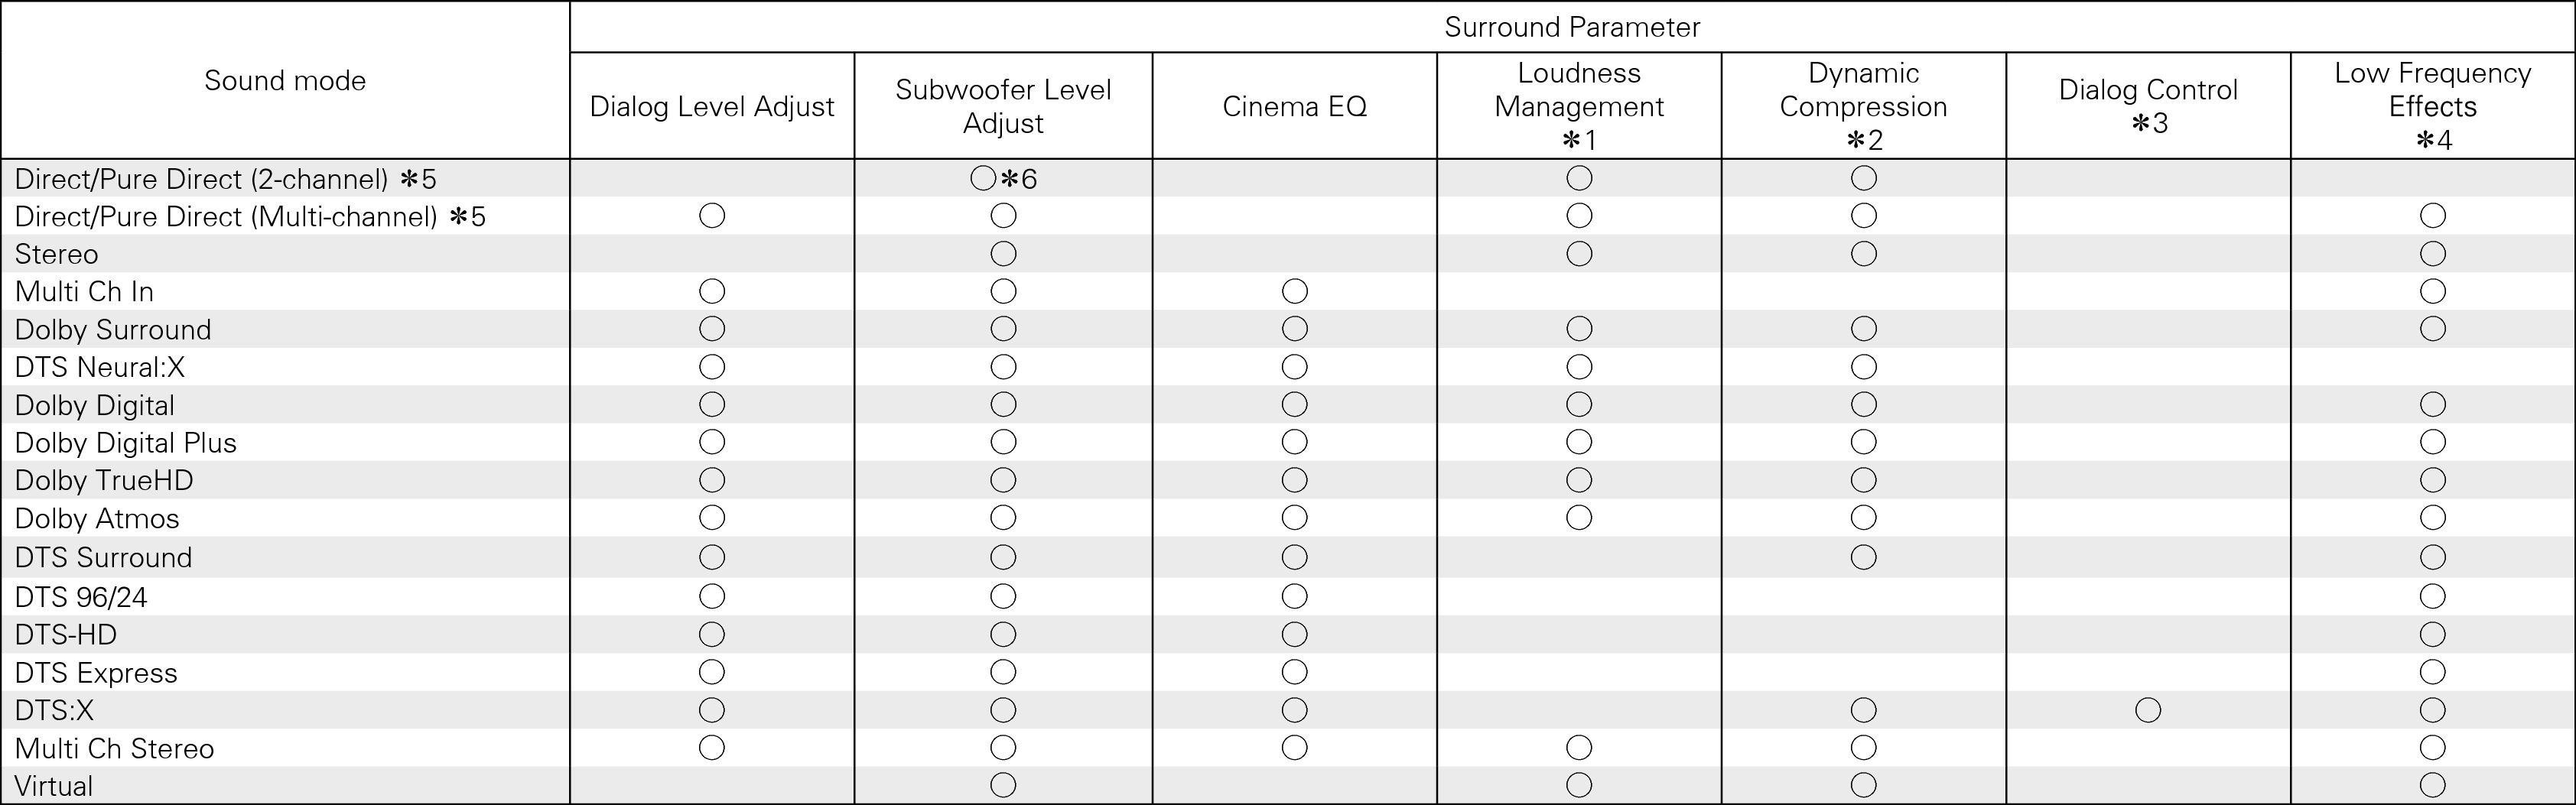Click the DTS 96/24 row label
The height and width of the screenshot is (805, 2576).
[81, 597]
